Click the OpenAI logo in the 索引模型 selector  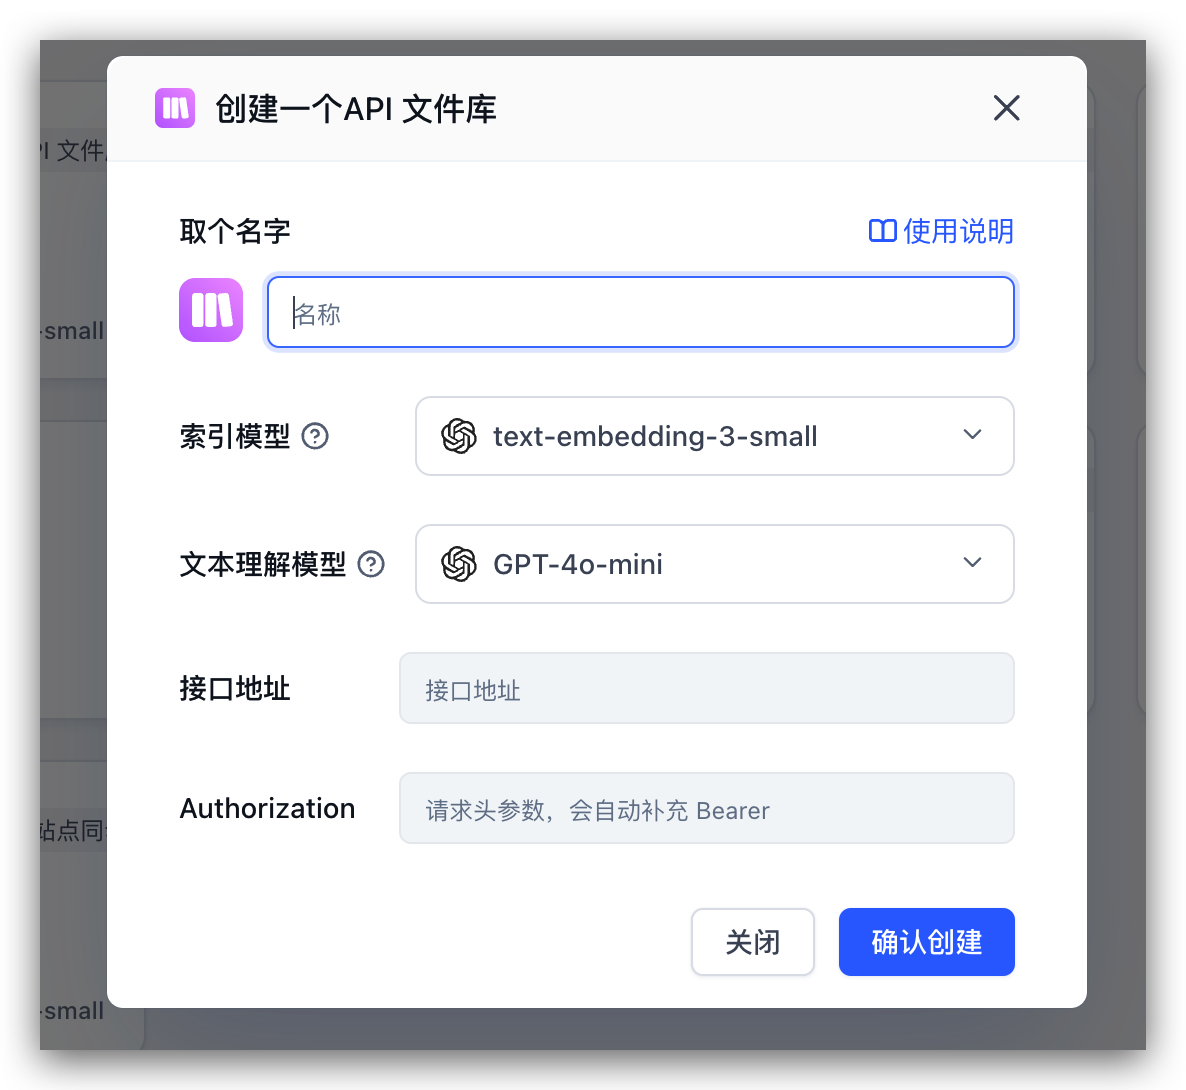[x=458, y=436]
